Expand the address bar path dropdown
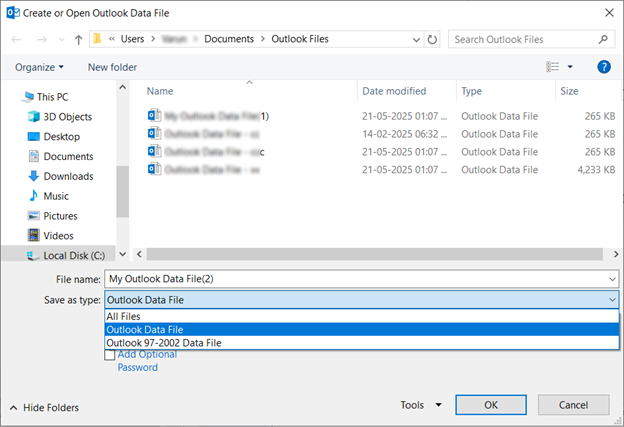 click(x=416, y=39)
